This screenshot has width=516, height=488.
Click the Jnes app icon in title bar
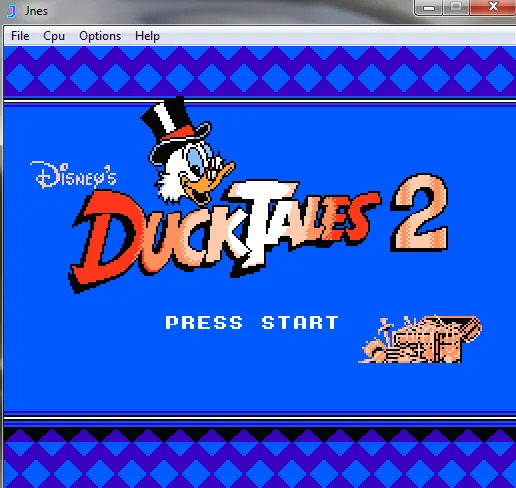(x=12, y=11)
